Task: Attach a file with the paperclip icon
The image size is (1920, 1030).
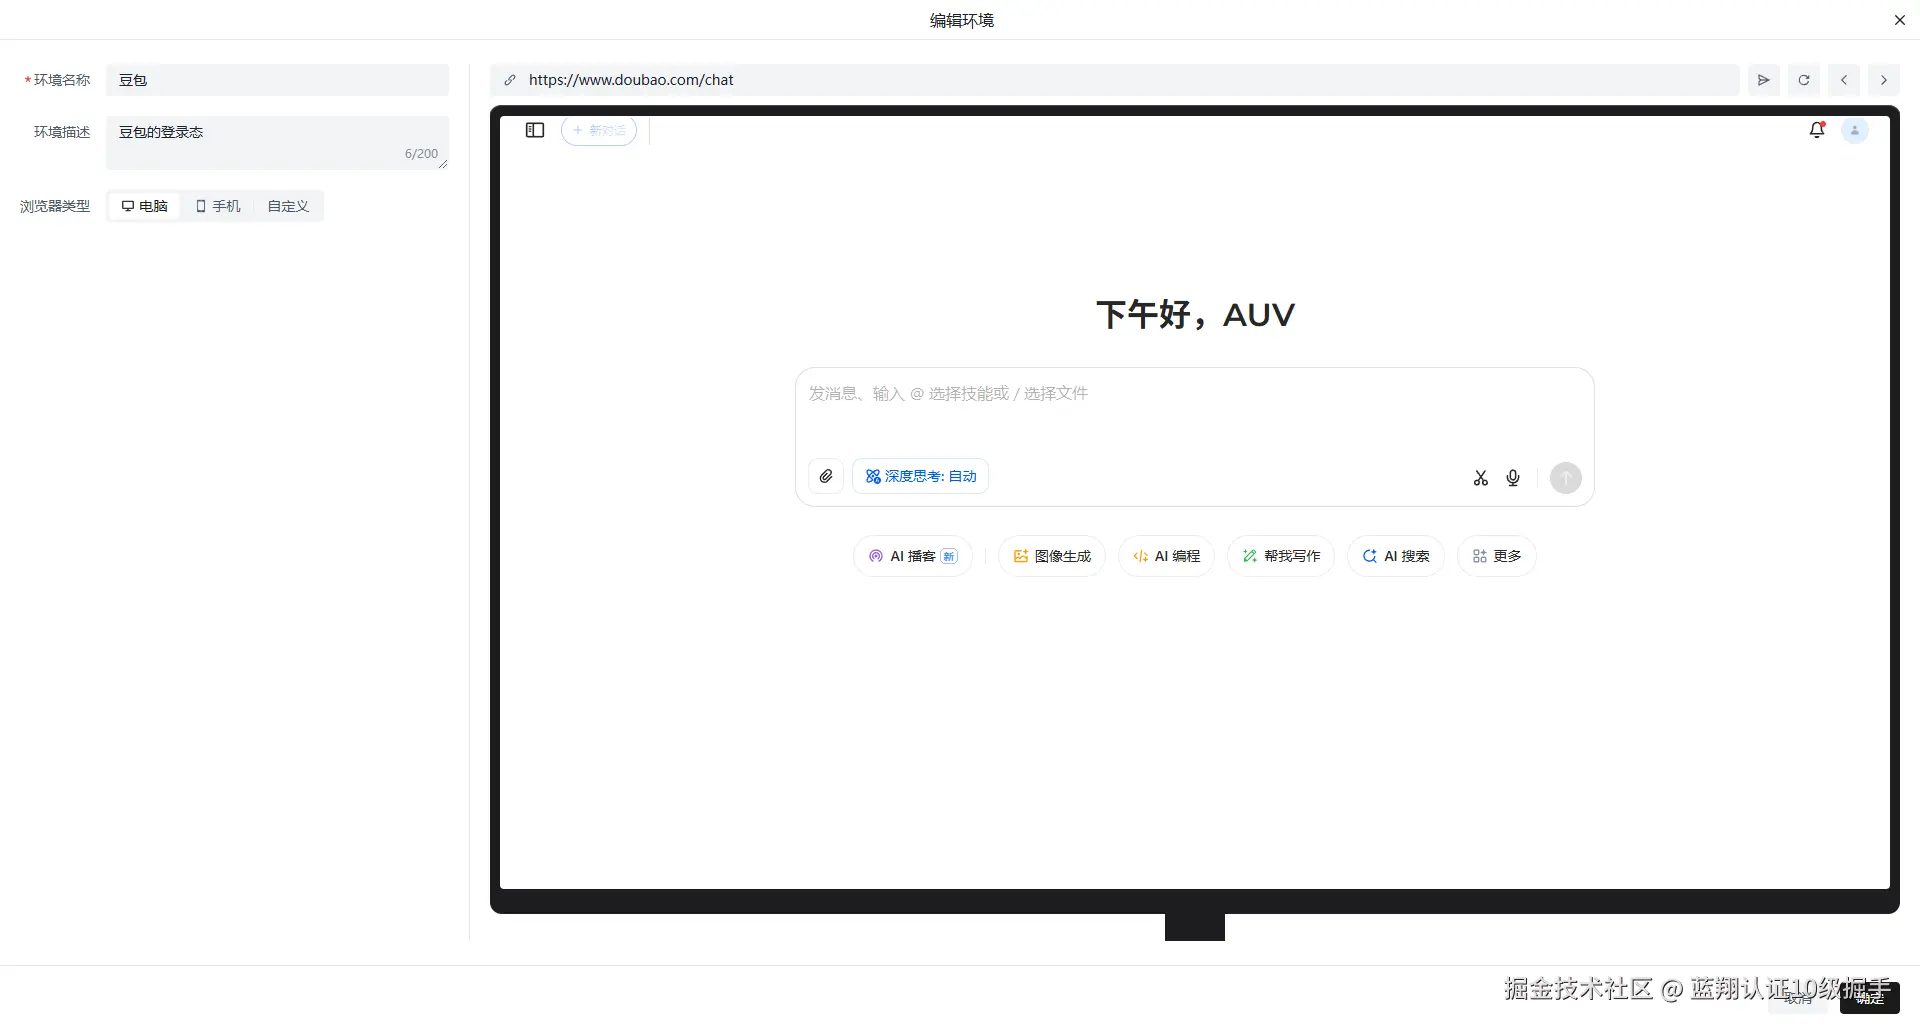Action: (826, 476)
